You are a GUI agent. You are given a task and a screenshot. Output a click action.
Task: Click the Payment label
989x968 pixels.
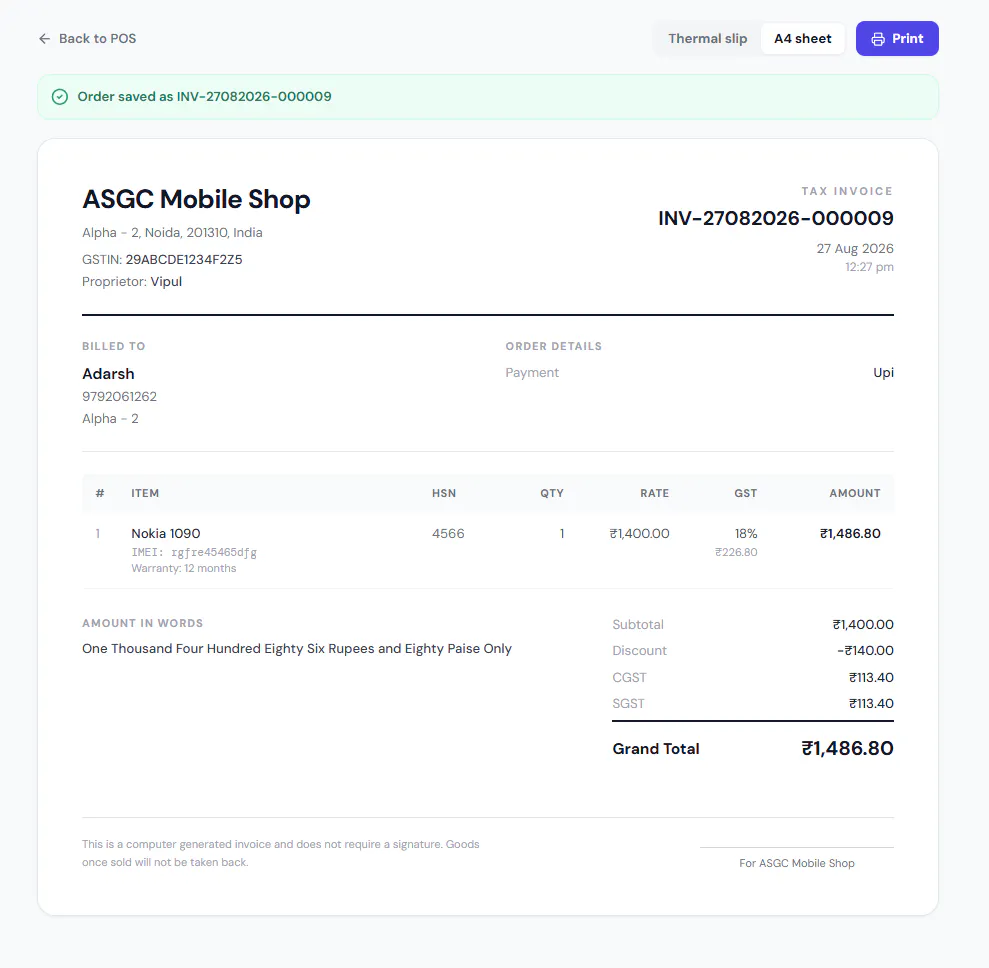coord(532,373)
